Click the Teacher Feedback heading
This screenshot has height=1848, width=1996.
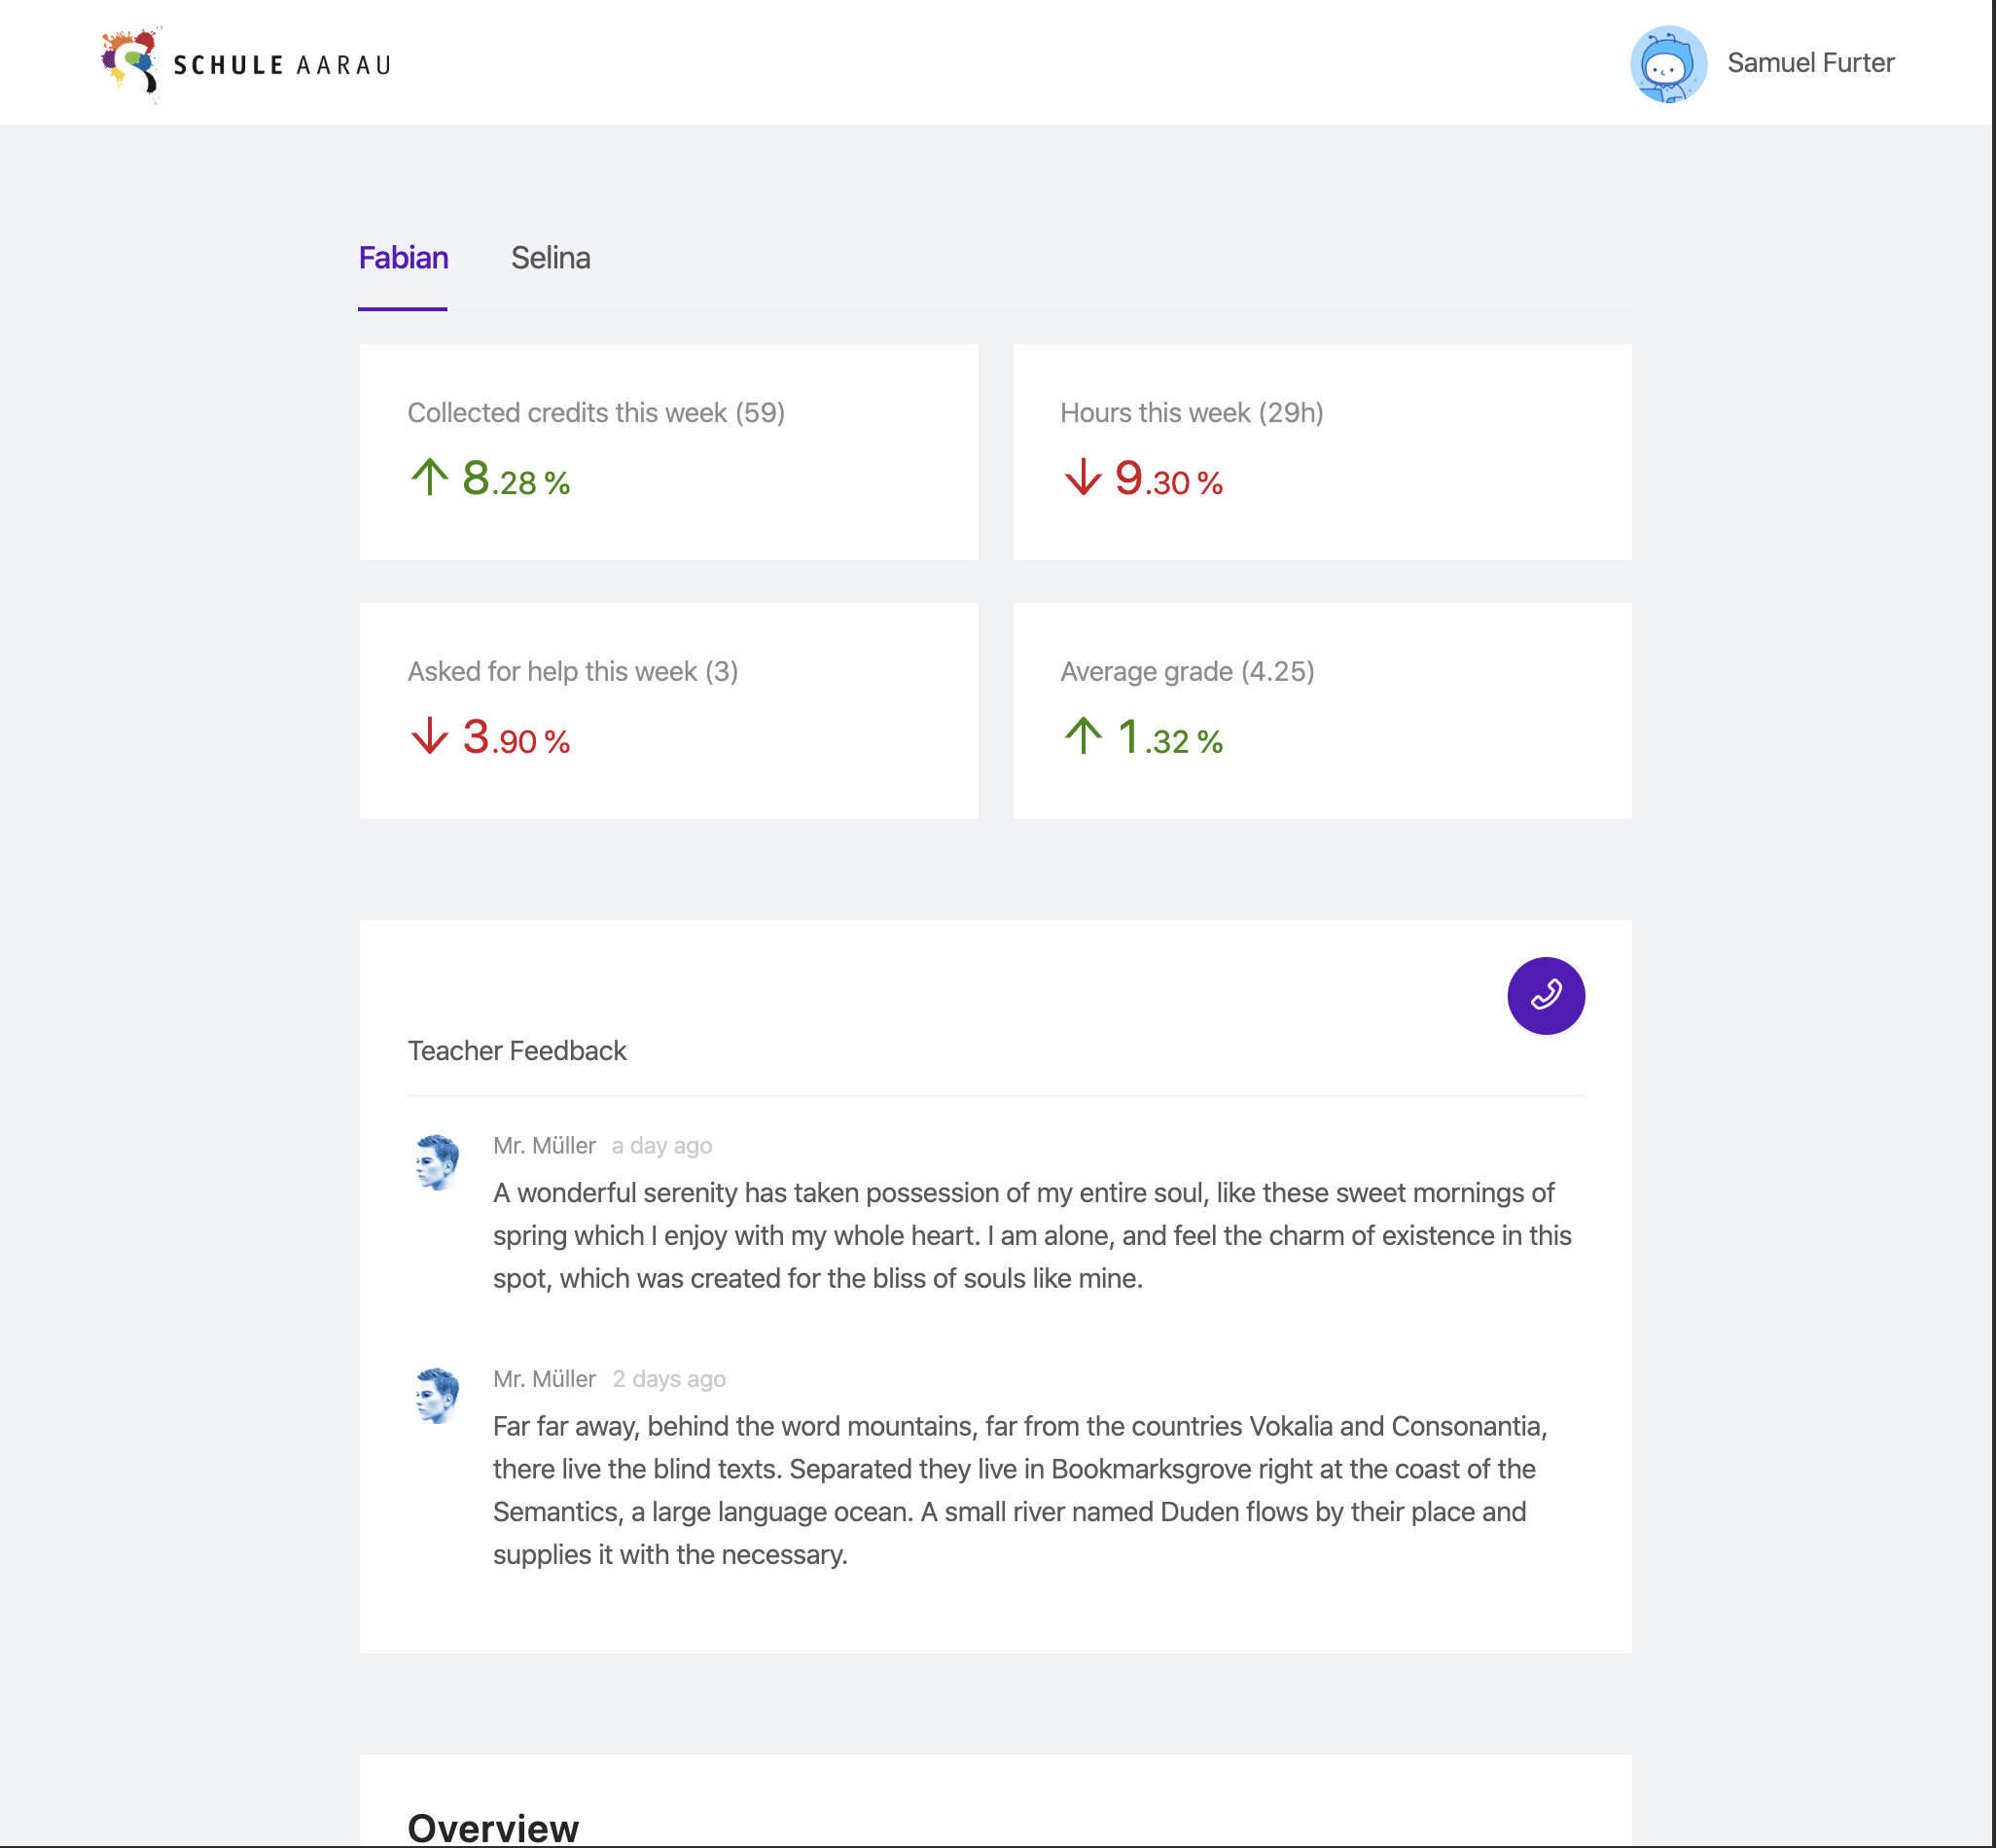point(517,1051)
